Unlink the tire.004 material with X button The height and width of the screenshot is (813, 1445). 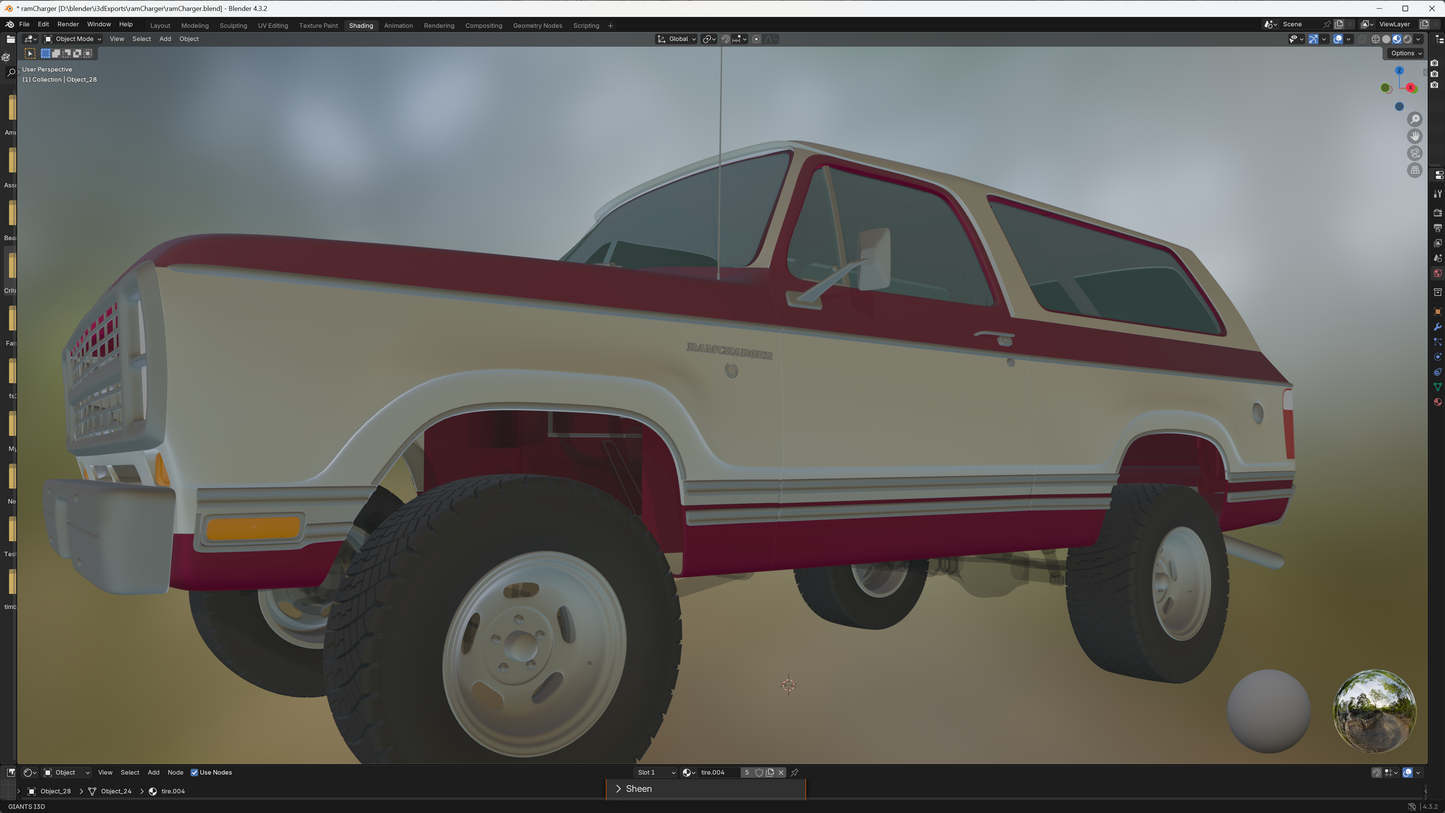[781, 772]
